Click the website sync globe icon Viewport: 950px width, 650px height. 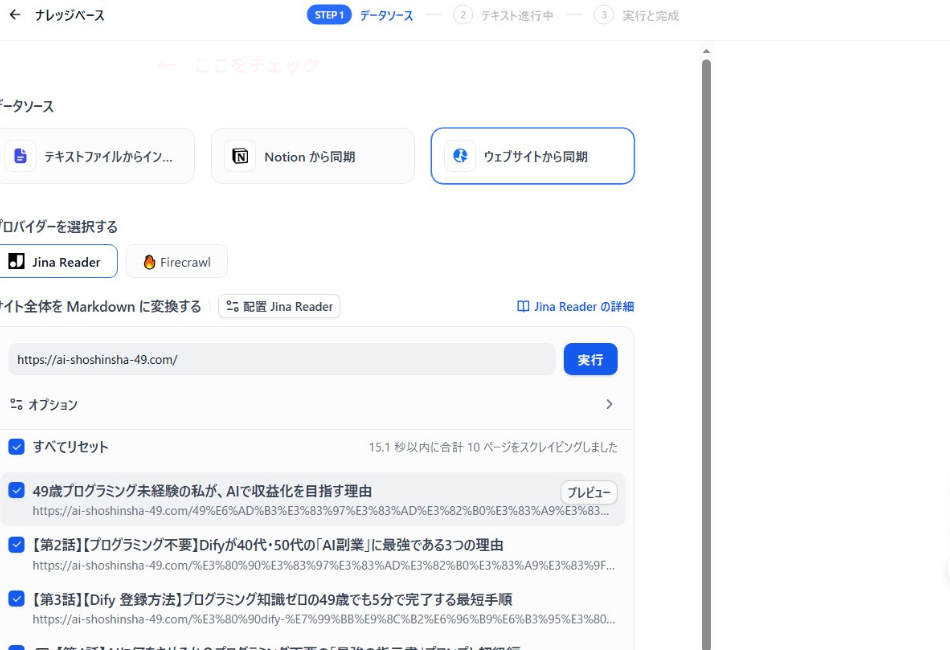click(x=459, y=155)
